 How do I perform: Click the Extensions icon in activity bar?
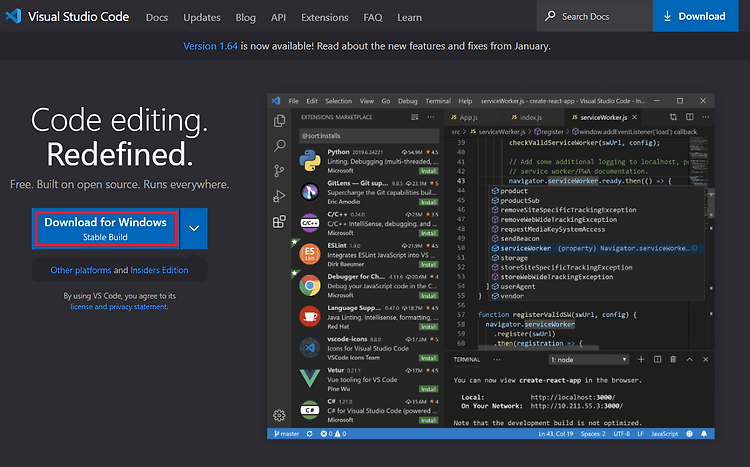(x=279, y=222)
